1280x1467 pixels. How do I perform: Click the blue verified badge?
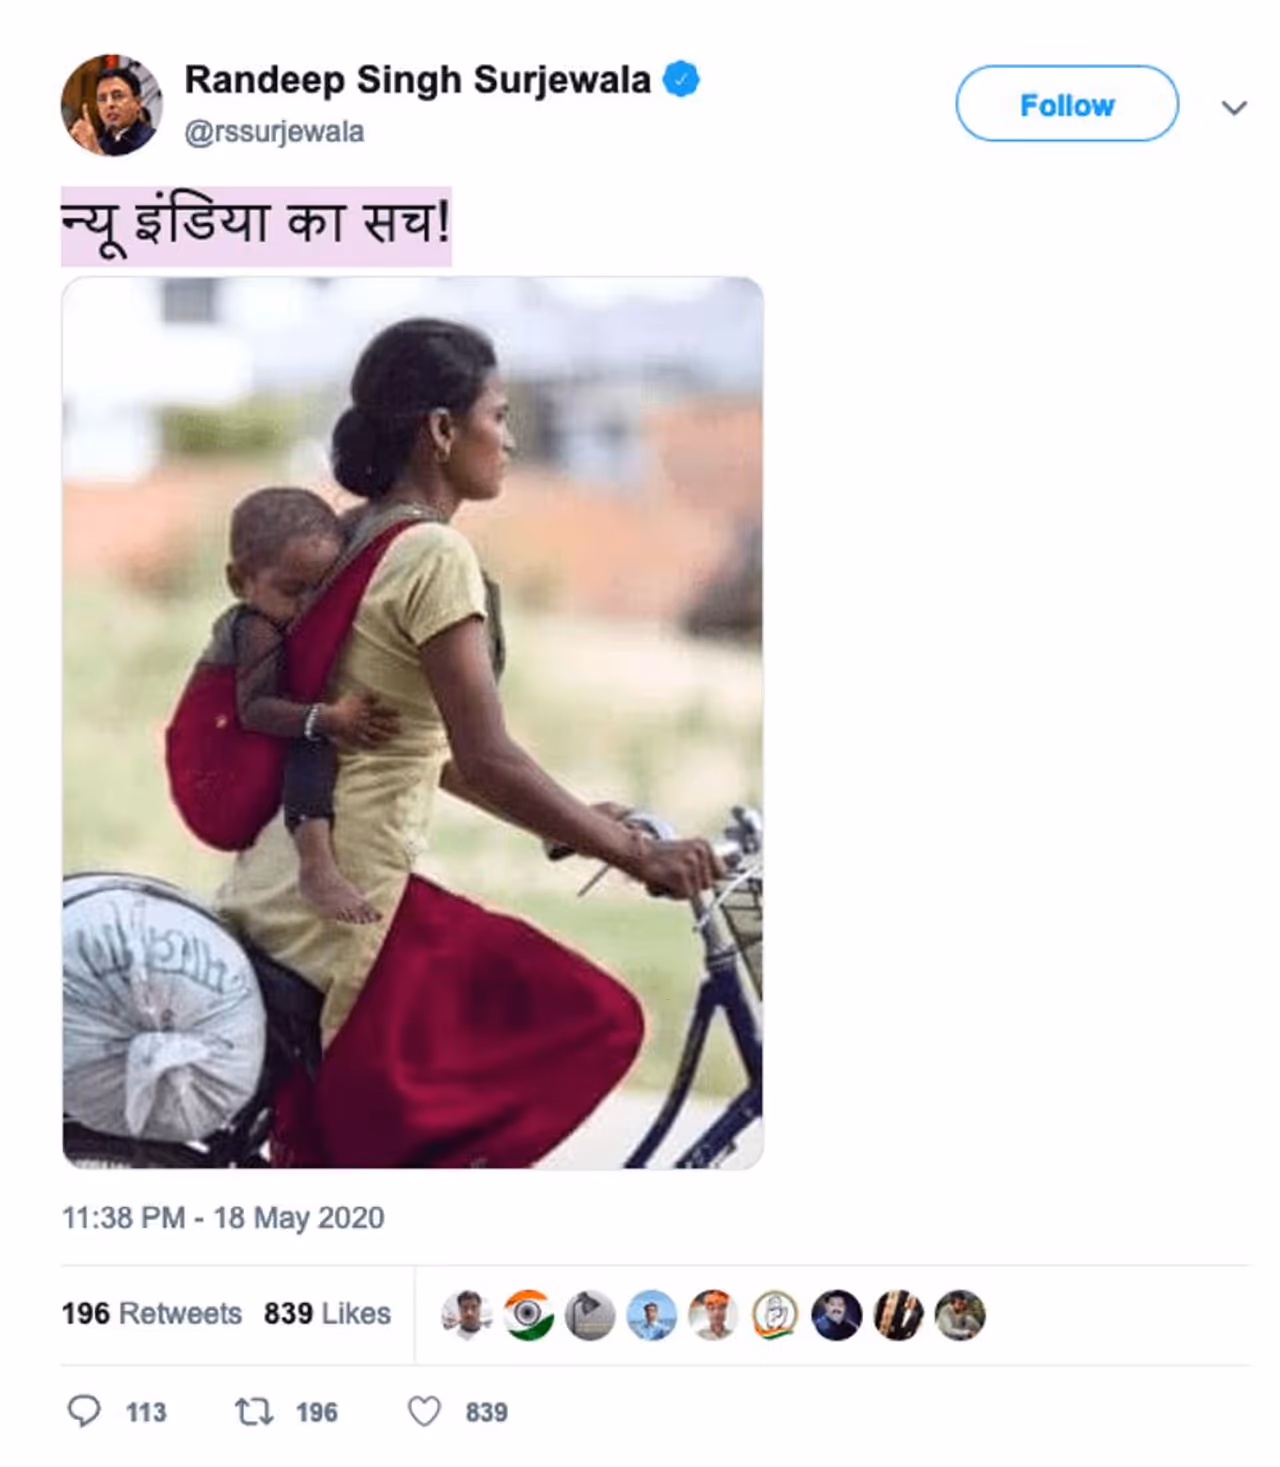(x=681, y=79)
